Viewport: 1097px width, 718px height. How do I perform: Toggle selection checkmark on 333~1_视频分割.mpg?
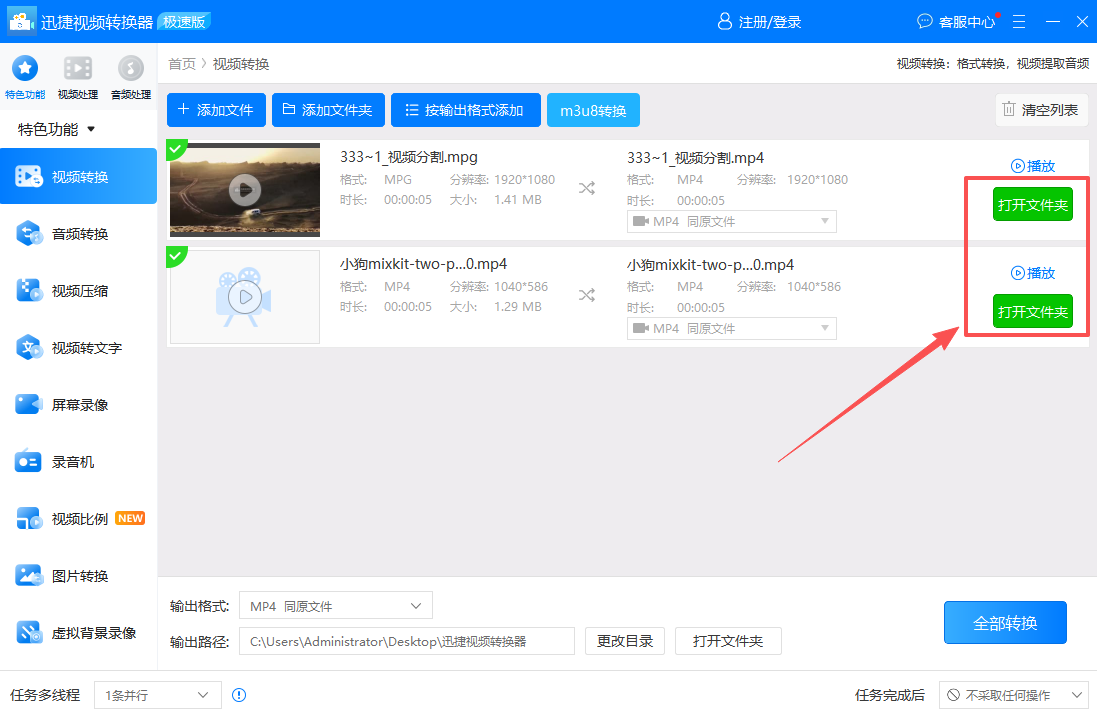[177, 149]
